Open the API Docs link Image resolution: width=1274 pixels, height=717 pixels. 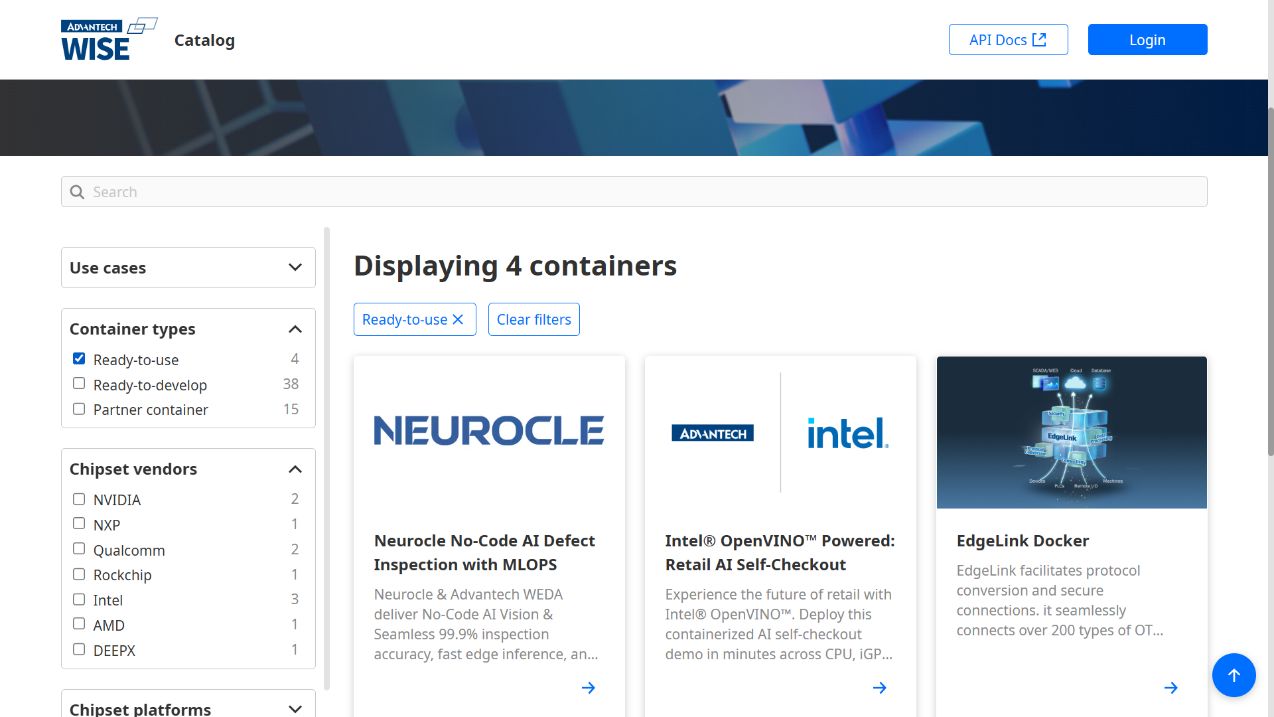point(1008,40)
